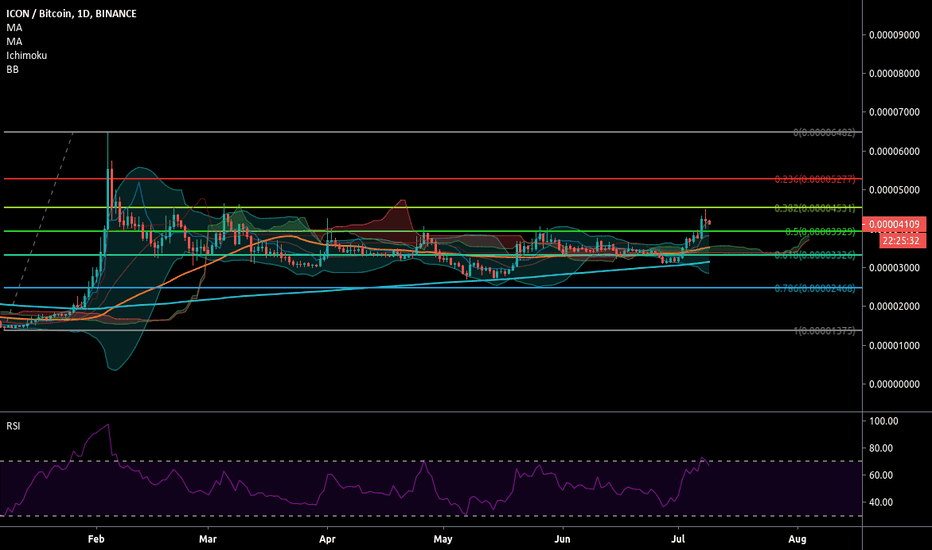Click the RSI 80.00 scale value

point(881,448)
